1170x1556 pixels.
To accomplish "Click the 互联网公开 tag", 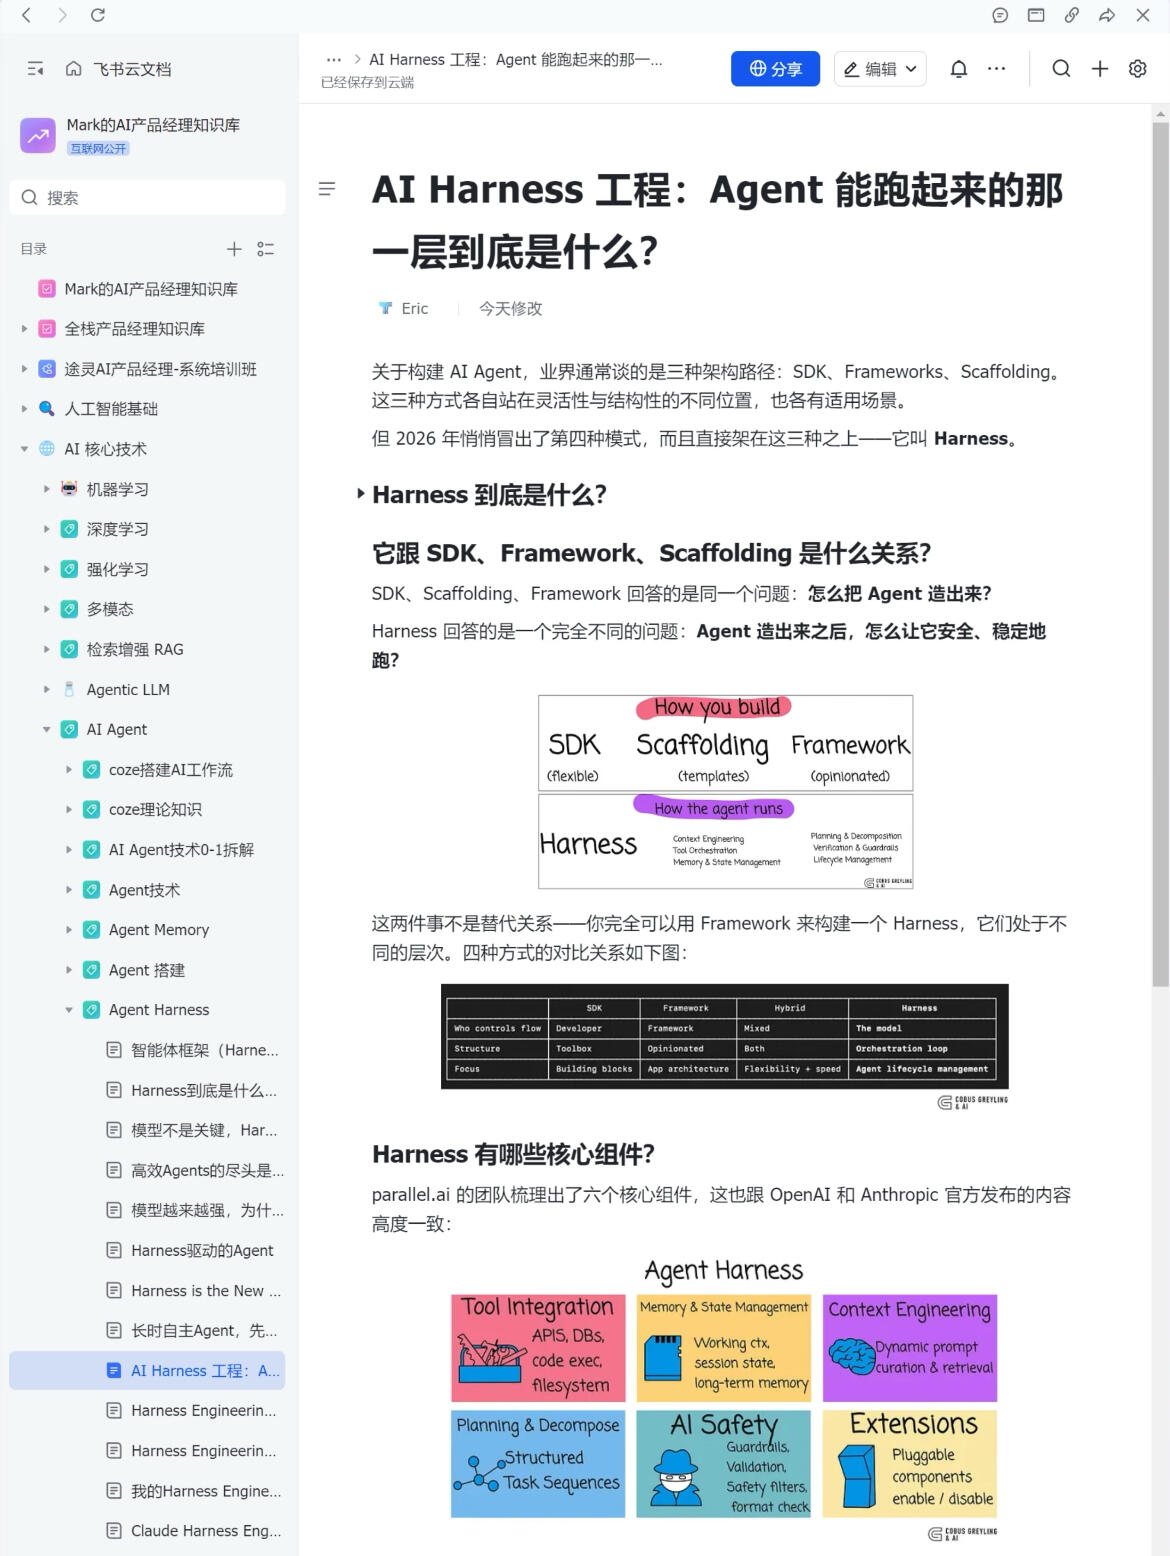I will [98, 149].
